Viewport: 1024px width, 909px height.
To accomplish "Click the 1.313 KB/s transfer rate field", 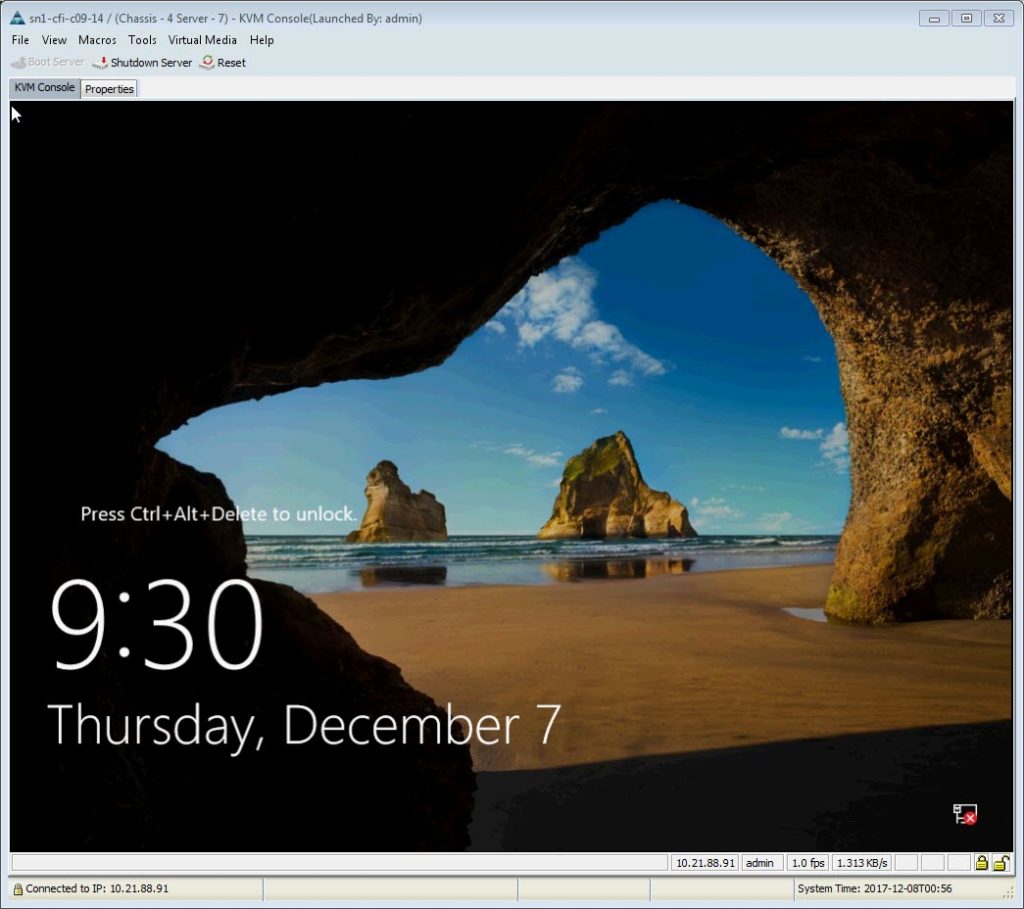I will 862,863.
